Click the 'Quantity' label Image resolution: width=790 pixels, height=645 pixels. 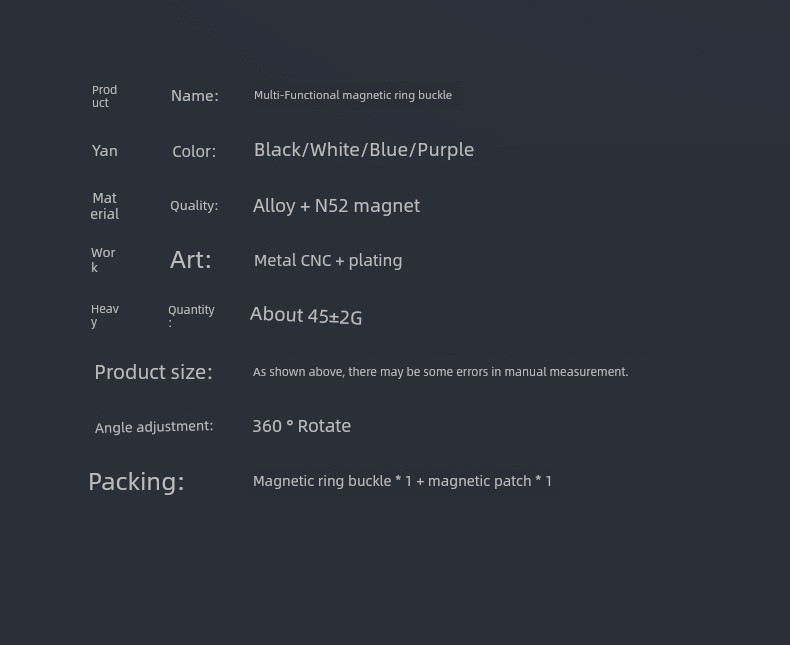point(191,315)
